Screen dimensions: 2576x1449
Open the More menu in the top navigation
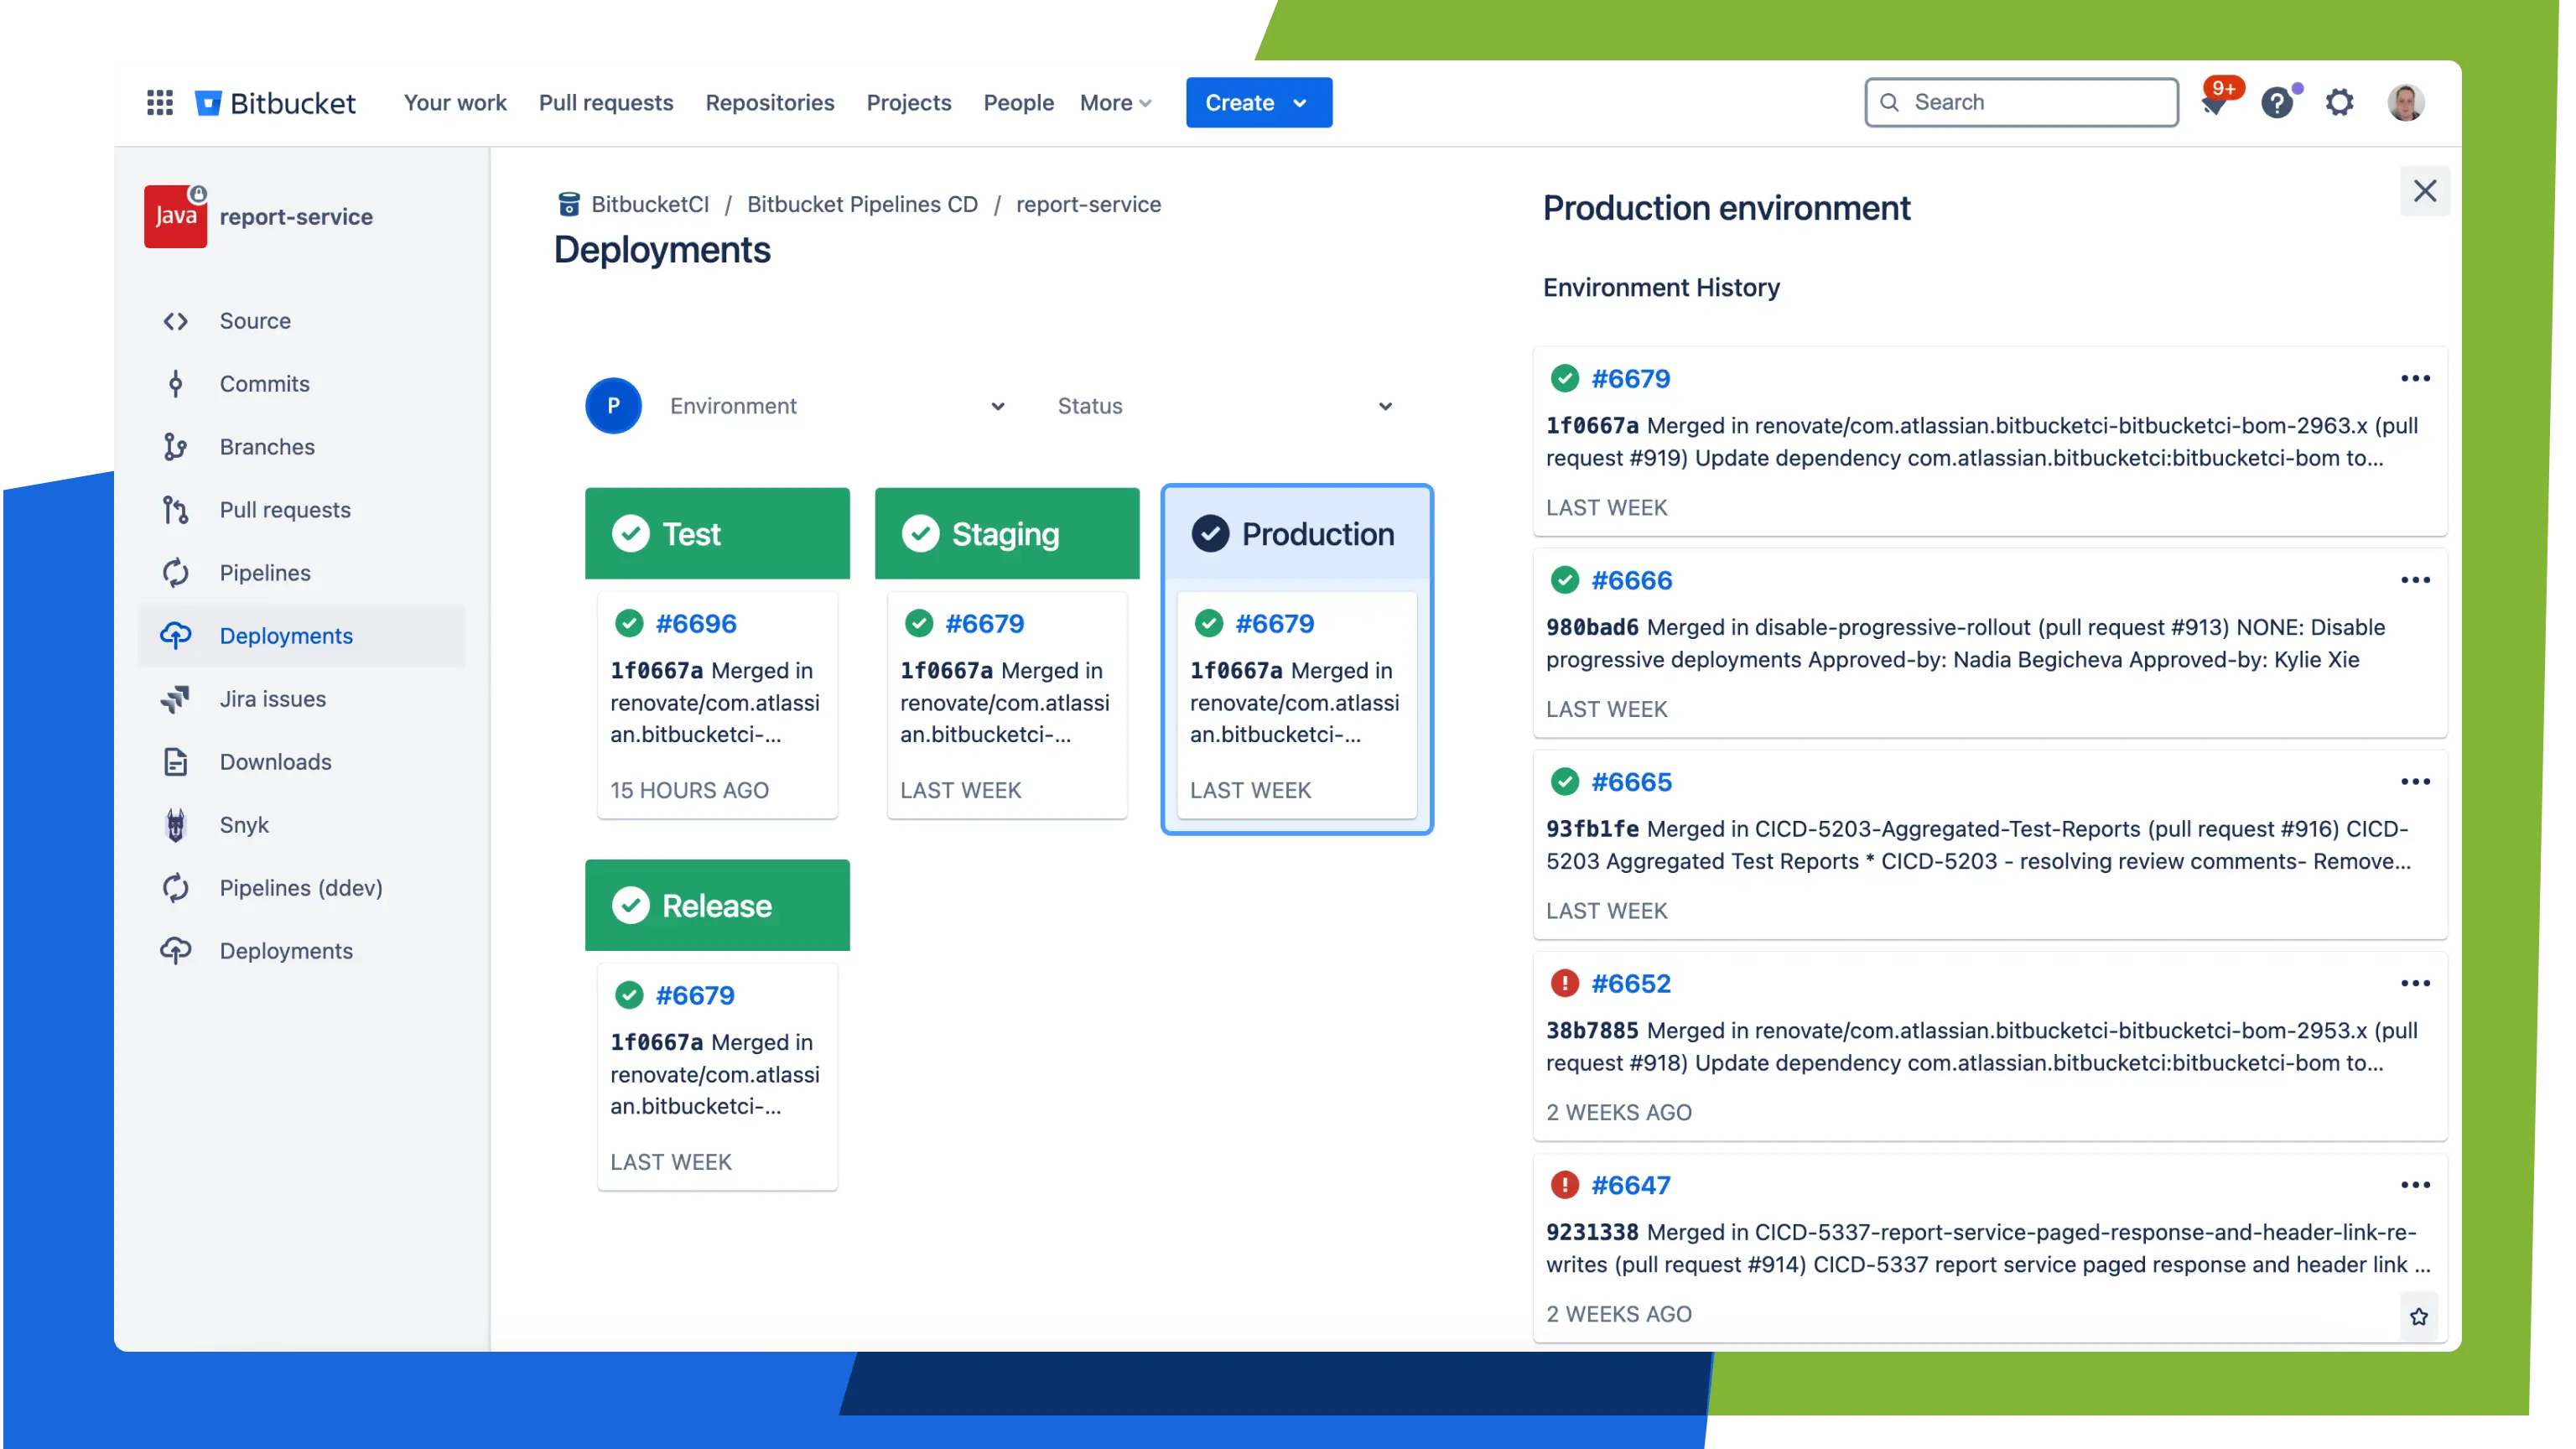[1115, 103]
